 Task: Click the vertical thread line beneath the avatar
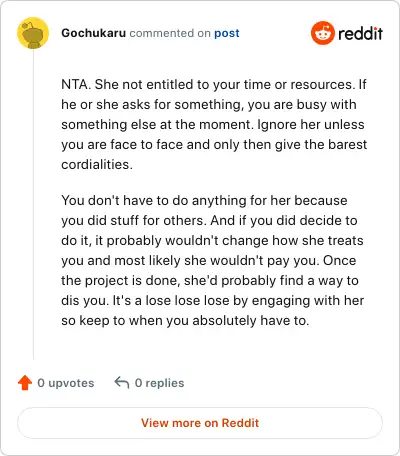pyautogui.click(x=33, y=204)
